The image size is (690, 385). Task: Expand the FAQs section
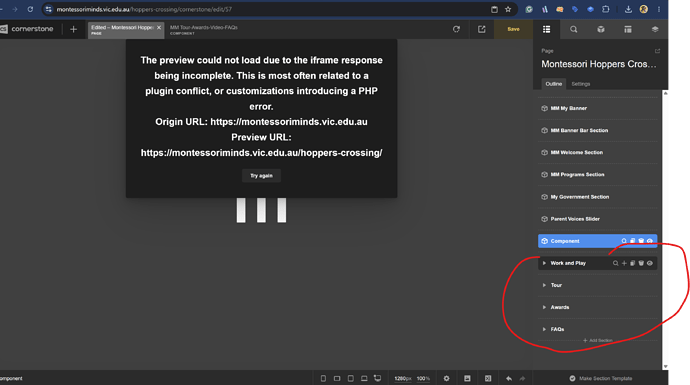point(544,329)
